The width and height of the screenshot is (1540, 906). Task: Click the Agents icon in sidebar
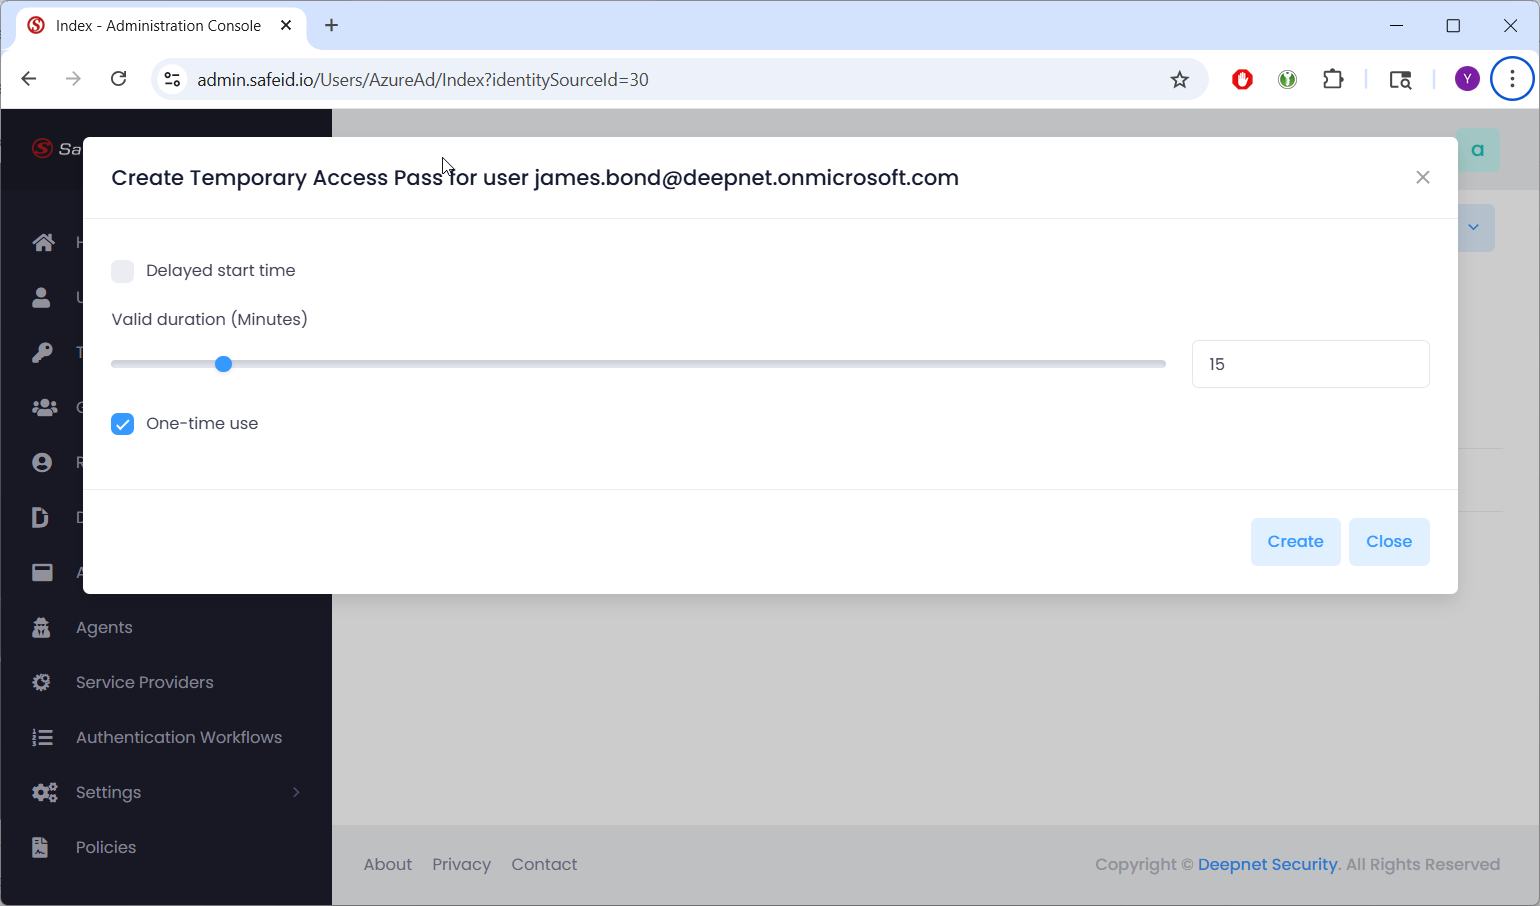(x=41, y=627)
